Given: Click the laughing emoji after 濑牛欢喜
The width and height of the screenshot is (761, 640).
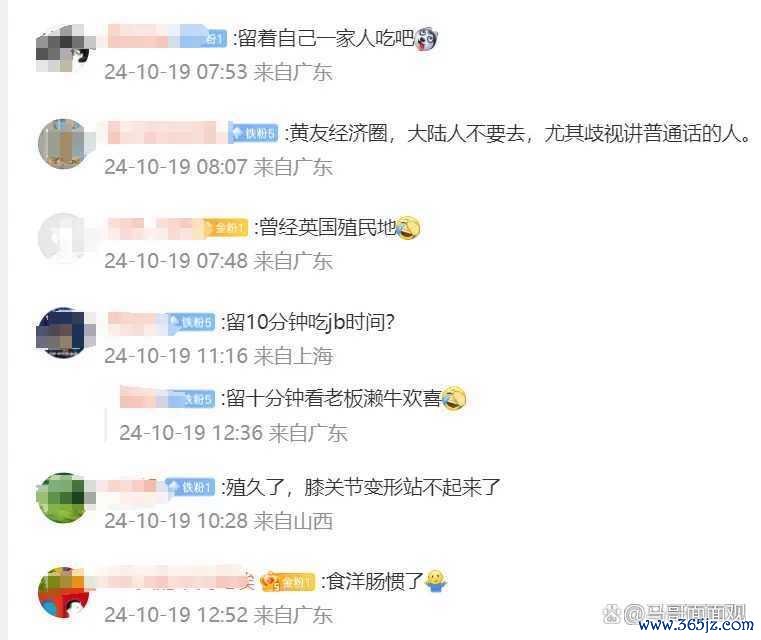Looking at the screenshot, I should point(454,399).
